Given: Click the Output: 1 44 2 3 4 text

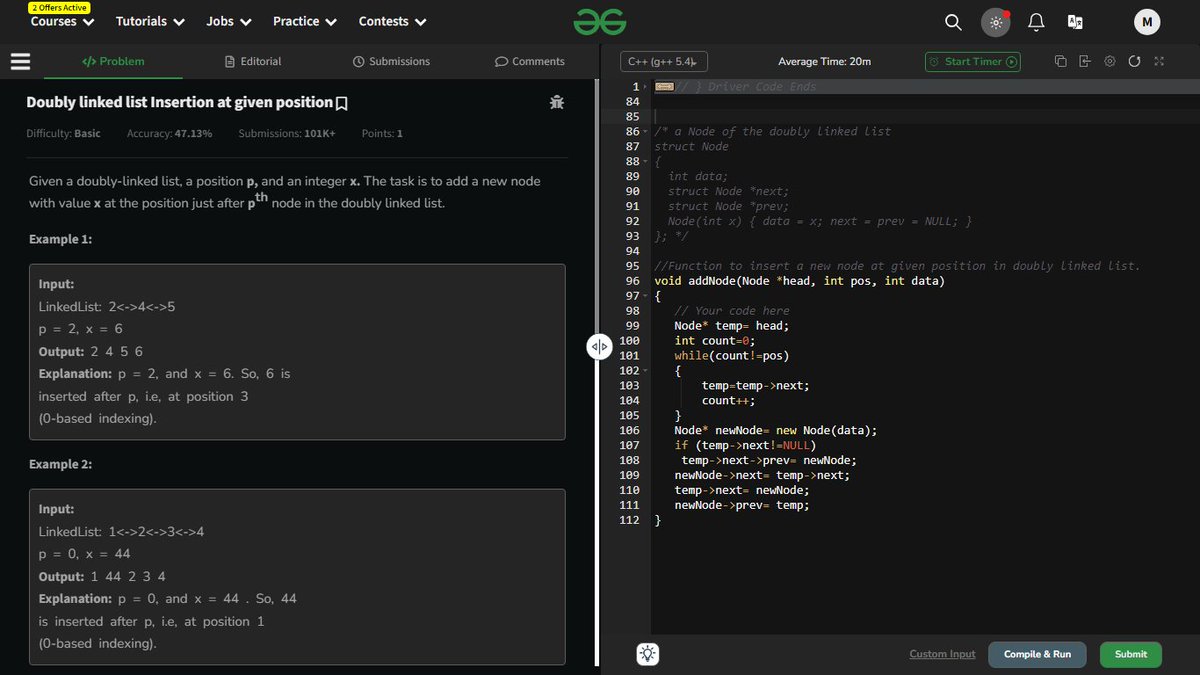Looking at the screenshot, I should point(102,577).
